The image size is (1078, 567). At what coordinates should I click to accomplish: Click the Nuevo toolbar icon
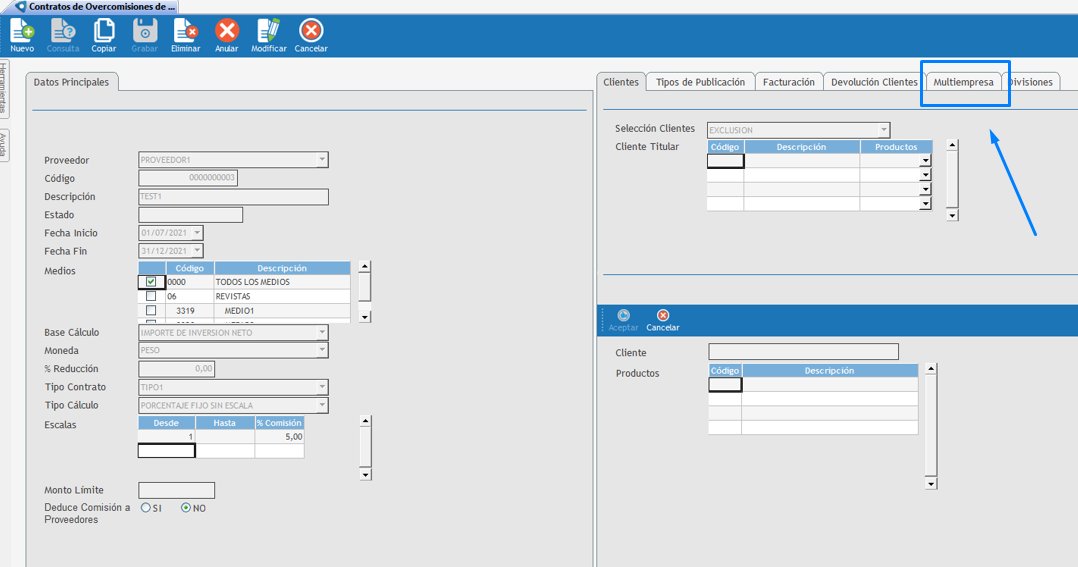pyautogui.click(x=22, y=32)
